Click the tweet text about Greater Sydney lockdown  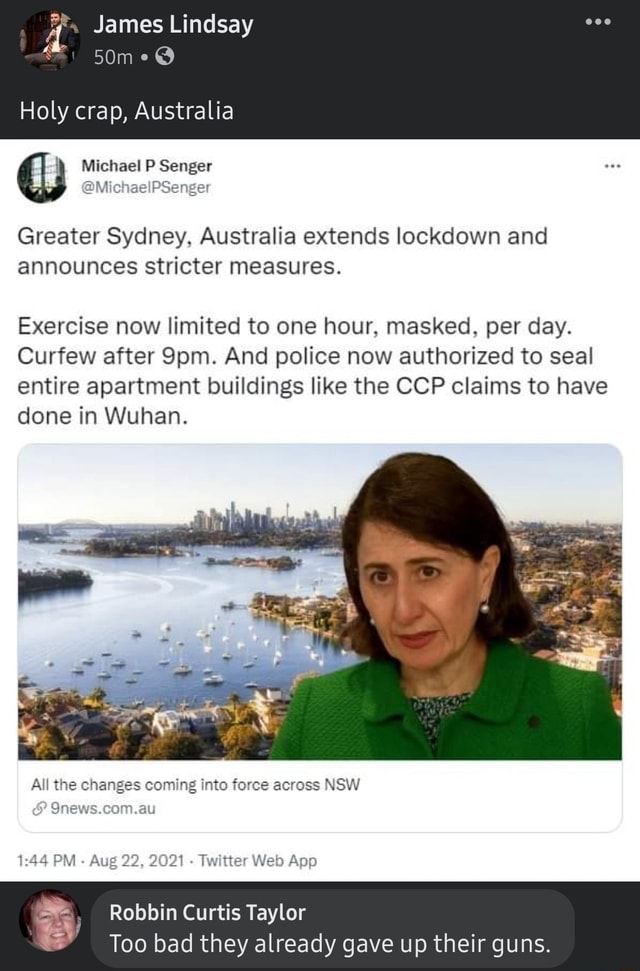pyautogui.click(x=313, y=326)
